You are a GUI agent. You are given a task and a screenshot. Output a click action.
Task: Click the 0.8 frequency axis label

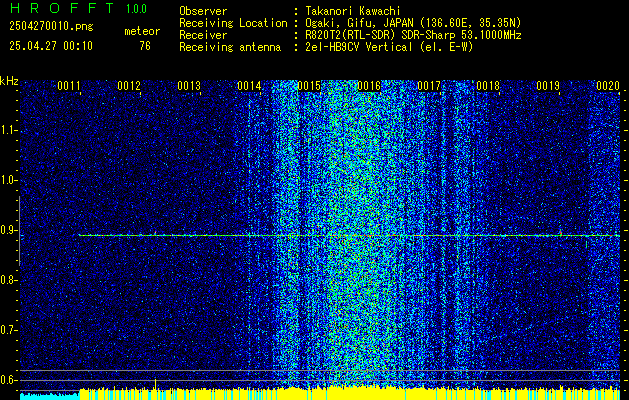8,280
